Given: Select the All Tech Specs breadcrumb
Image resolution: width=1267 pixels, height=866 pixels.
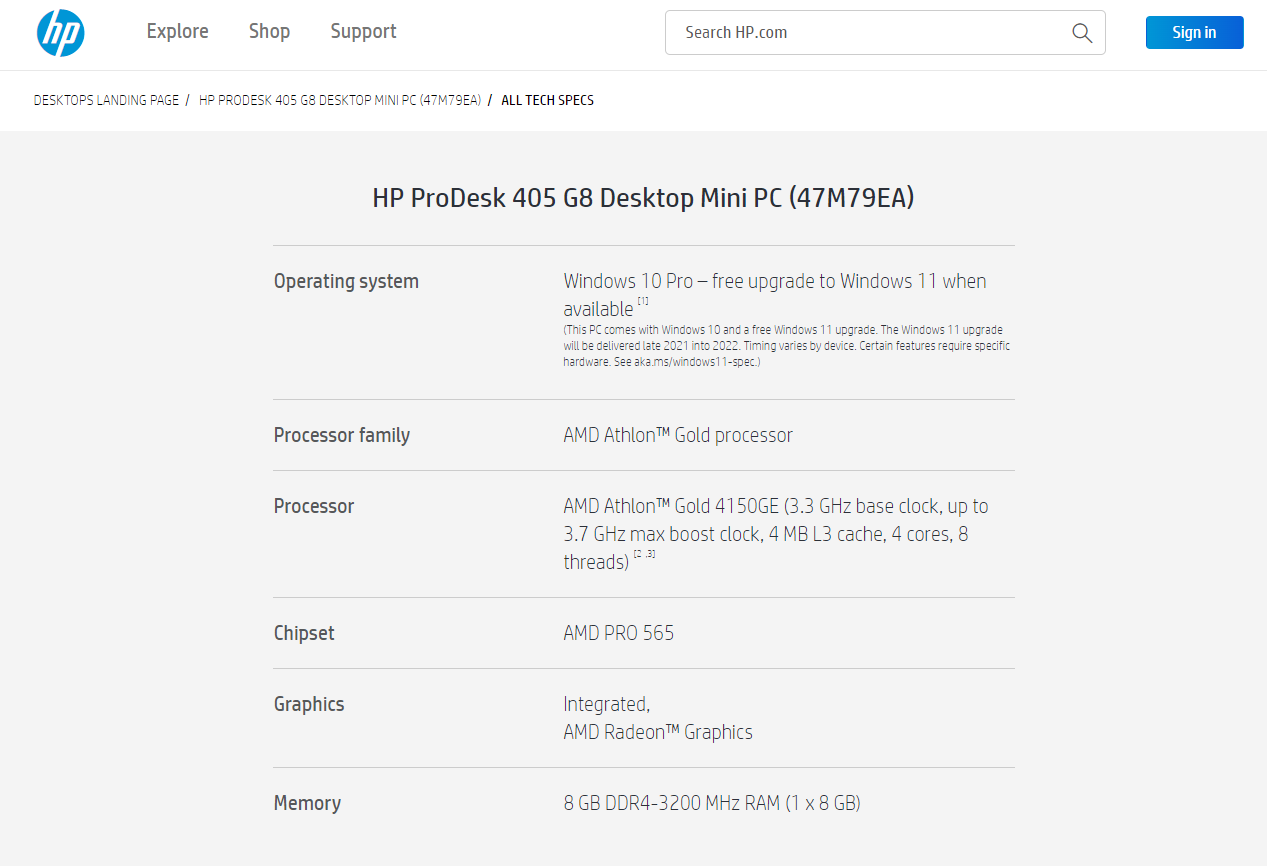Looking at the screenshot, I should (x=547, y=100).
